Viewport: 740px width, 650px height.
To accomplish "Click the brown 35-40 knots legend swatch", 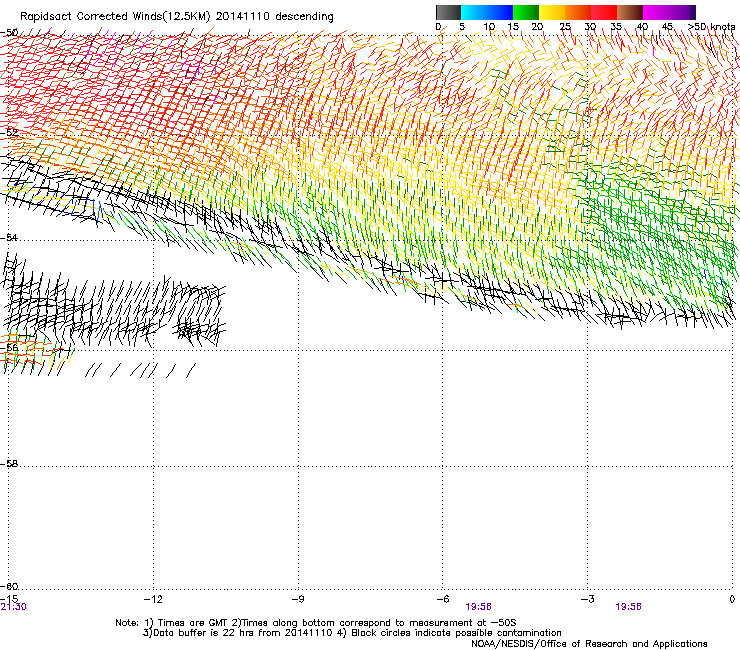I will click(x=630, y=12).
